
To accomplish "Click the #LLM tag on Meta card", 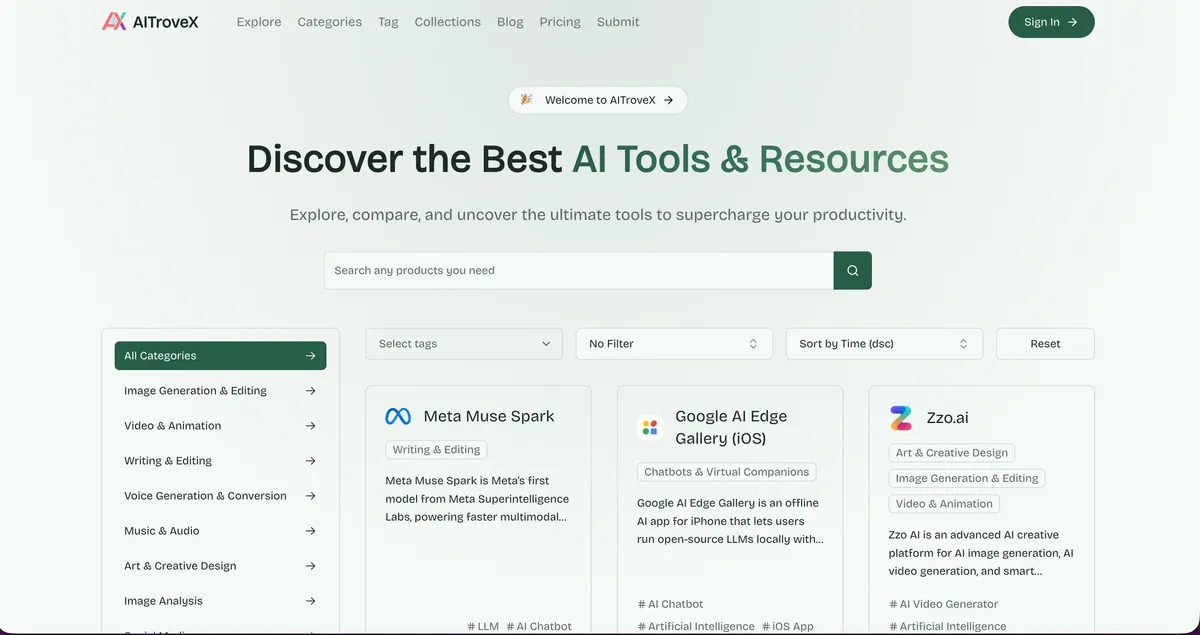I will pos(483,626).
